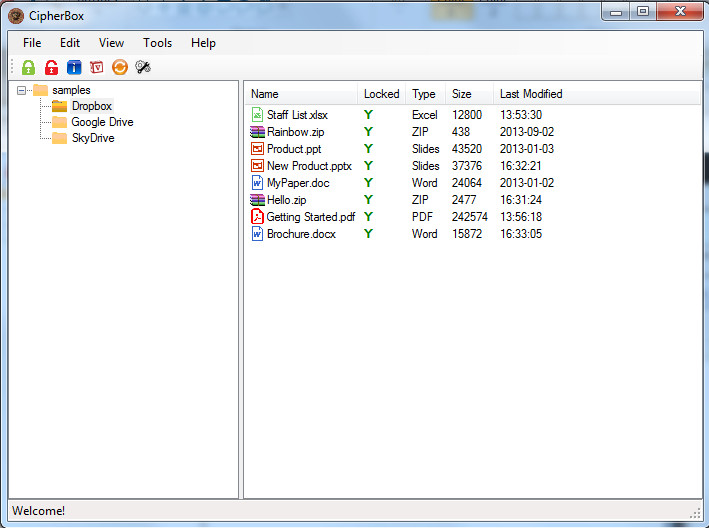Image resolution: width=709 pixels, height=528 pixels.
Task: Select the SkyDrive tree item label
Action: [93, 138]
